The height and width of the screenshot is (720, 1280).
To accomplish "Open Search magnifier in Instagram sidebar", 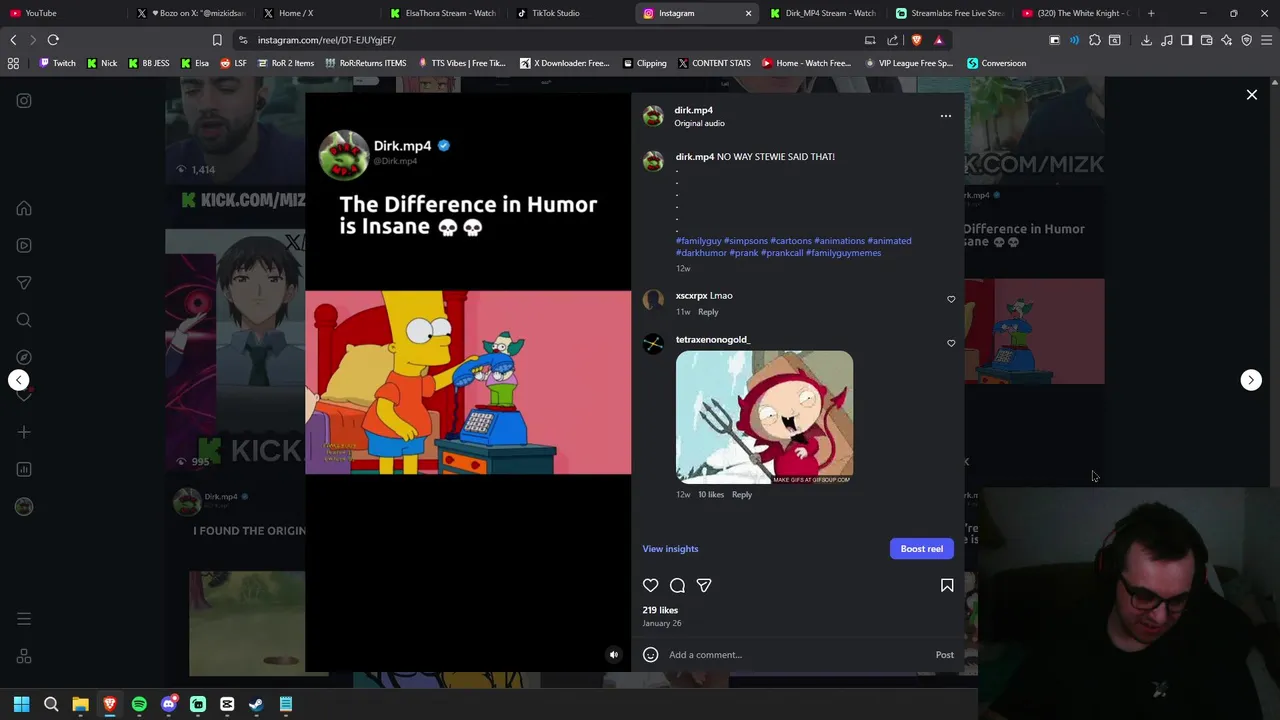I will [x=24, y=320].
